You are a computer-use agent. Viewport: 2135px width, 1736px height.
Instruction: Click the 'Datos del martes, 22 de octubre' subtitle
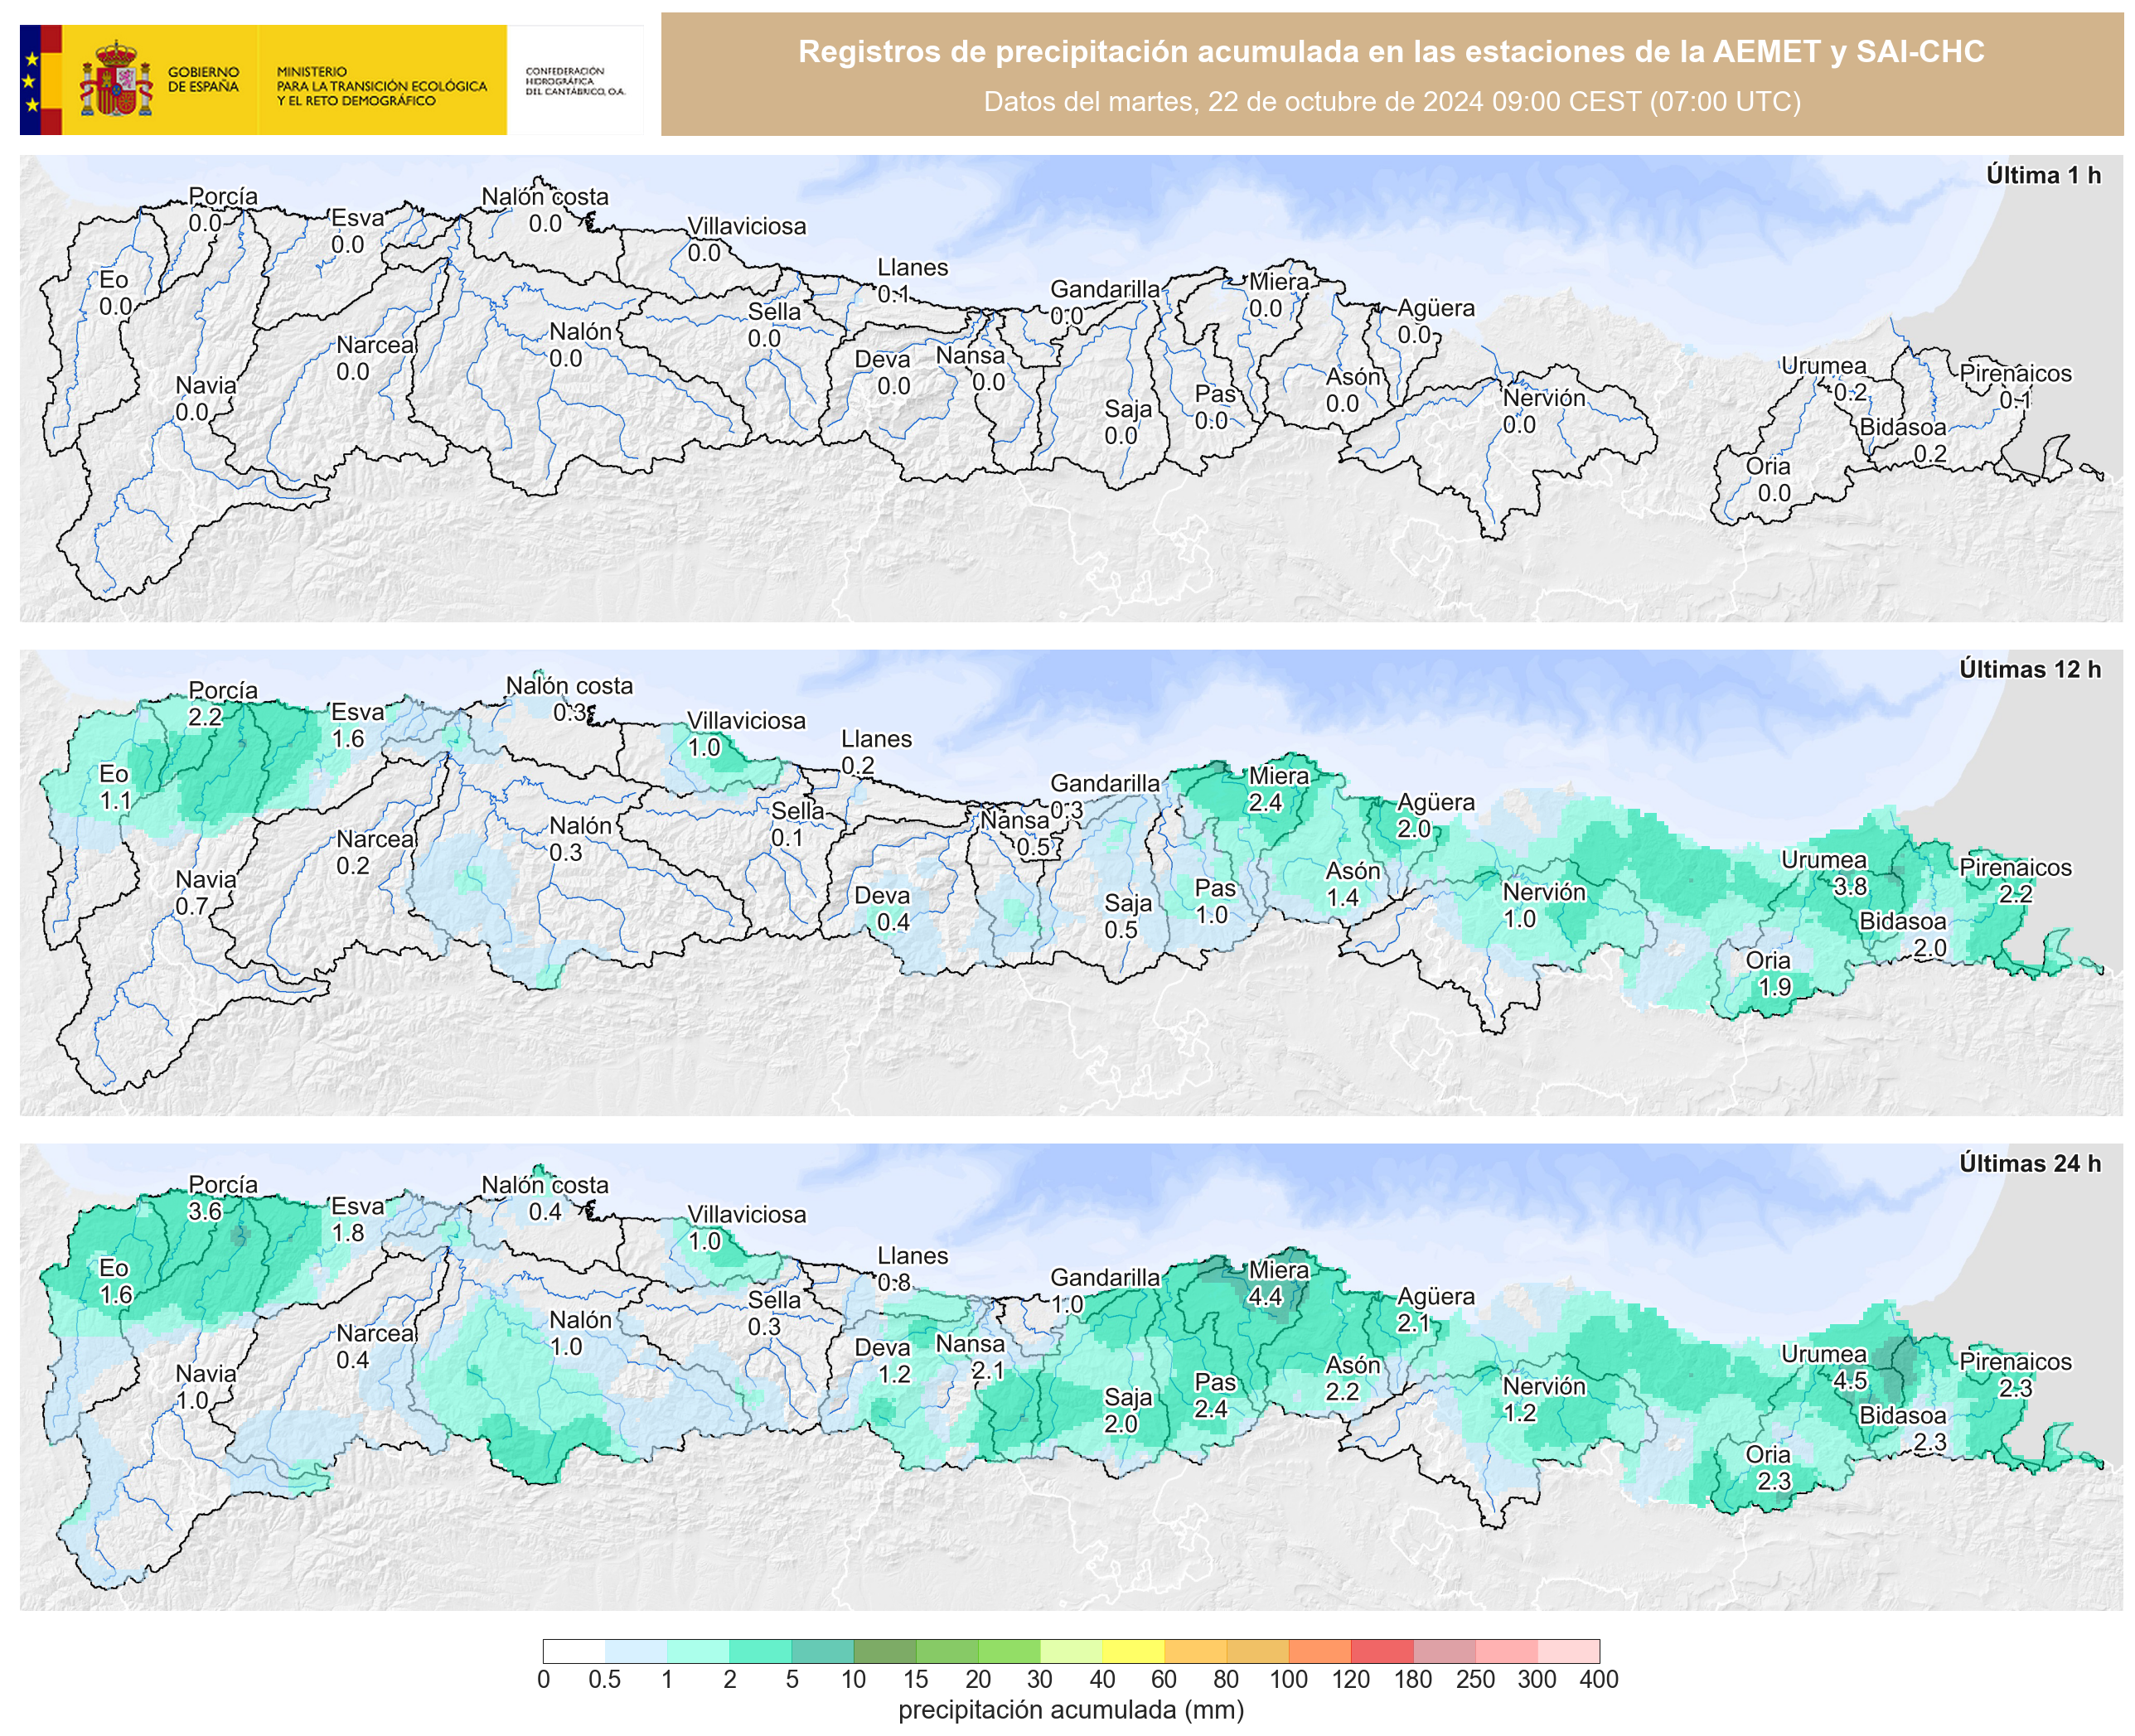[x=1391, y=102]
